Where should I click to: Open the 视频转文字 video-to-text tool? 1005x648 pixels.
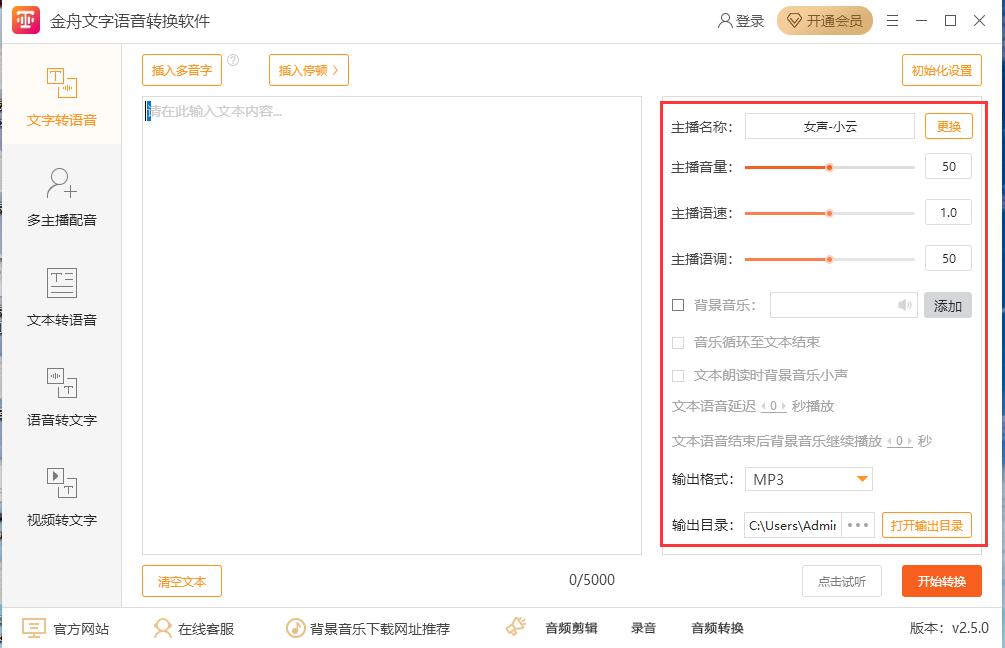[x=61, y=497]
